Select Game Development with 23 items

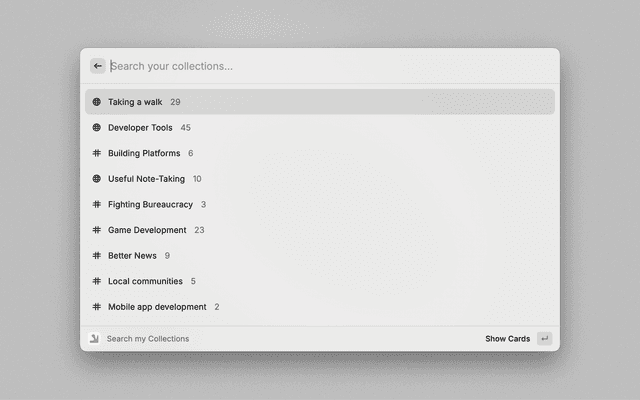click(x=147, y=230)
